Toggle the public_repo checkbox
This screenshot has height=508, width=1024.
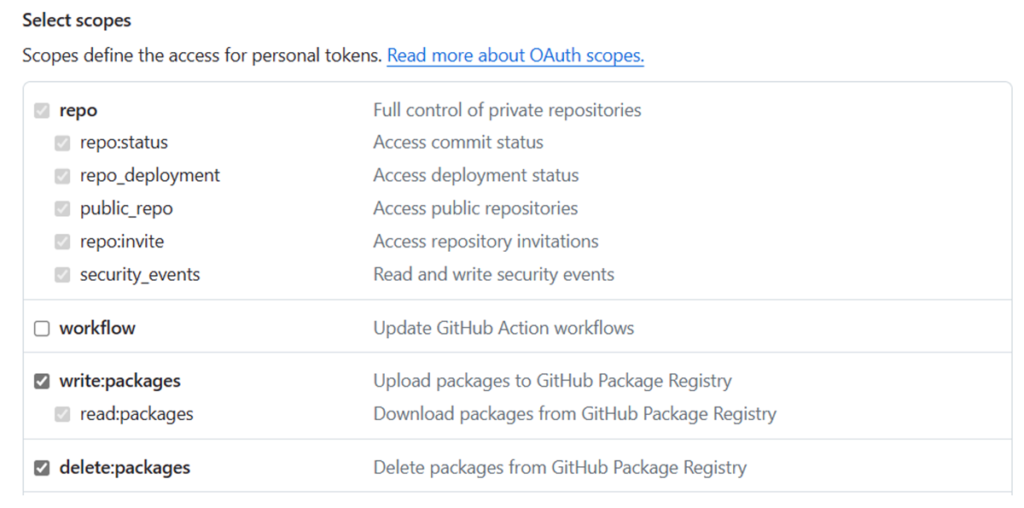[63, 209]
